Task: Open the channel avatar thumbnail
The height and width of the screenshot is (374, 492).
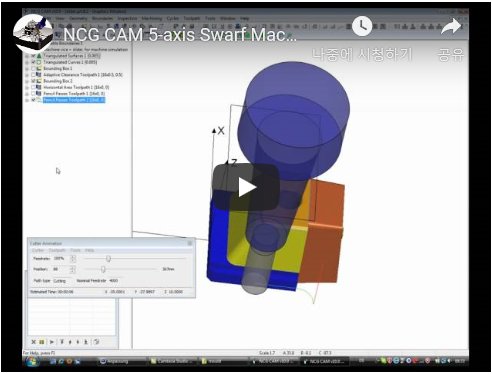Action: coord(33,33)
